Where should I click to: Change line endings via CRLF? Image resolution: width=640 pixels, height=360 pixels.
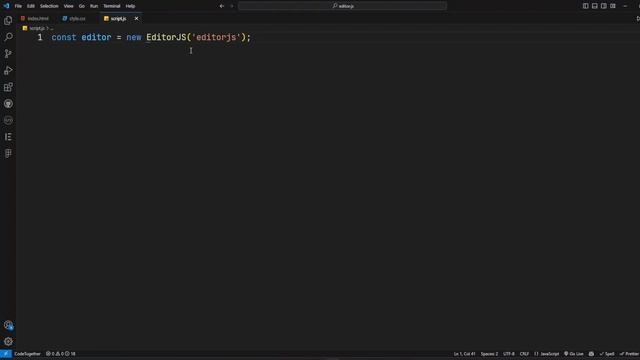[524, 354]
